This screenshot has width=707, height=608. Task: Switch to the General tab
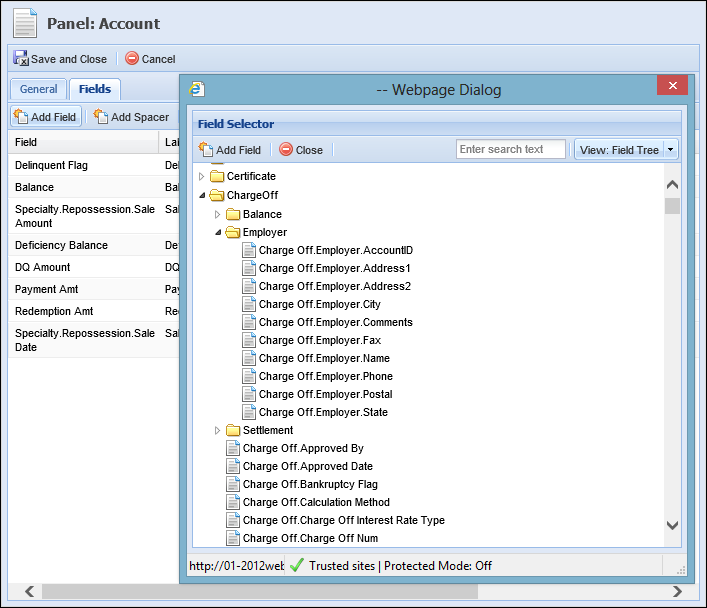tap(38, 89)
